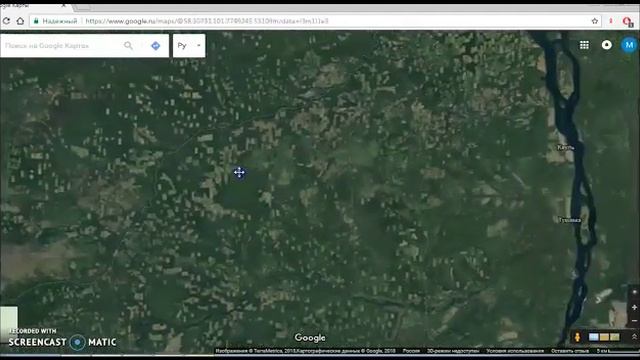Go to the browser home page icon
This screenshot has width=640, height=360.
20,21
